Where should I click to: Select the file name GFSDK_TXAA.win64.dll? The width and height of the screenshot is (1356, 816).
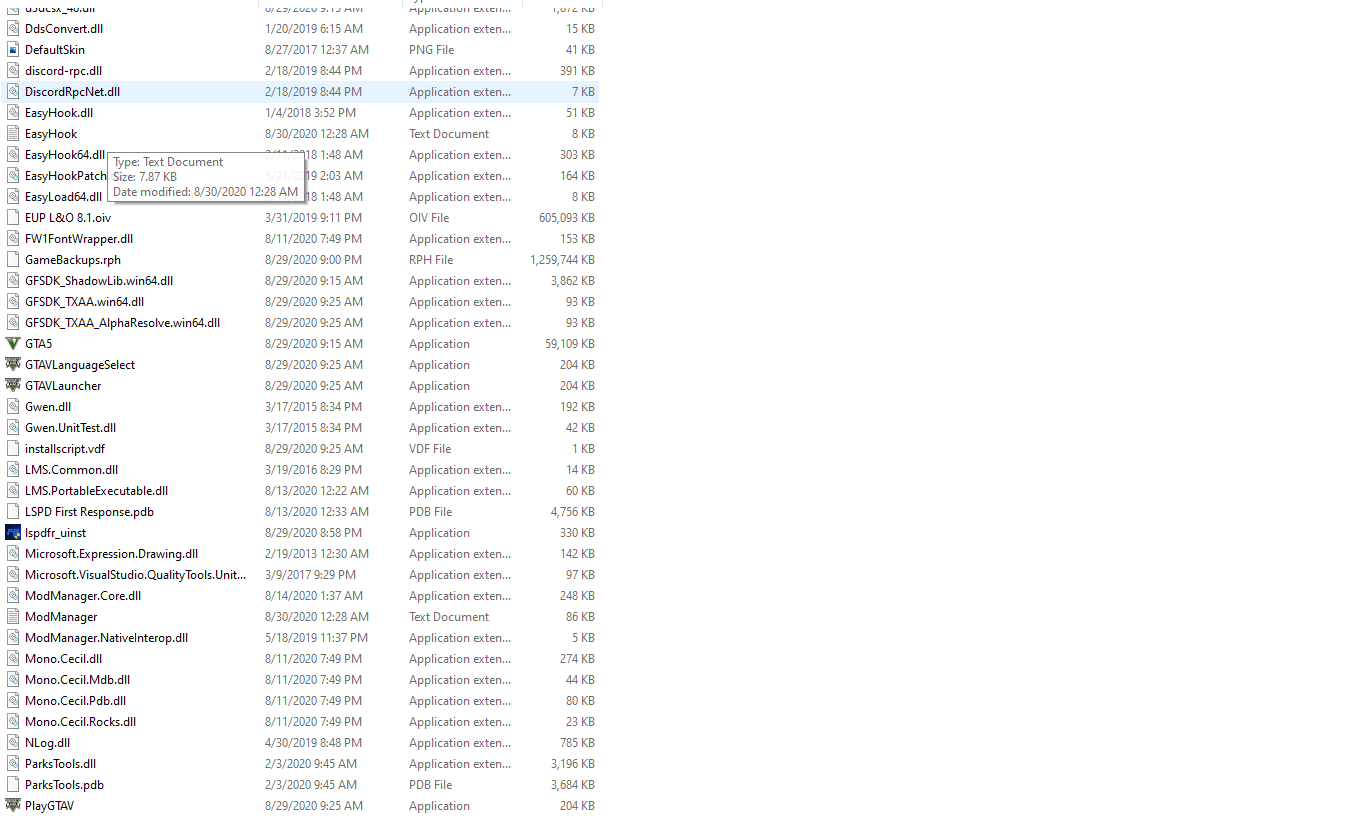click(x=84, y=302)
